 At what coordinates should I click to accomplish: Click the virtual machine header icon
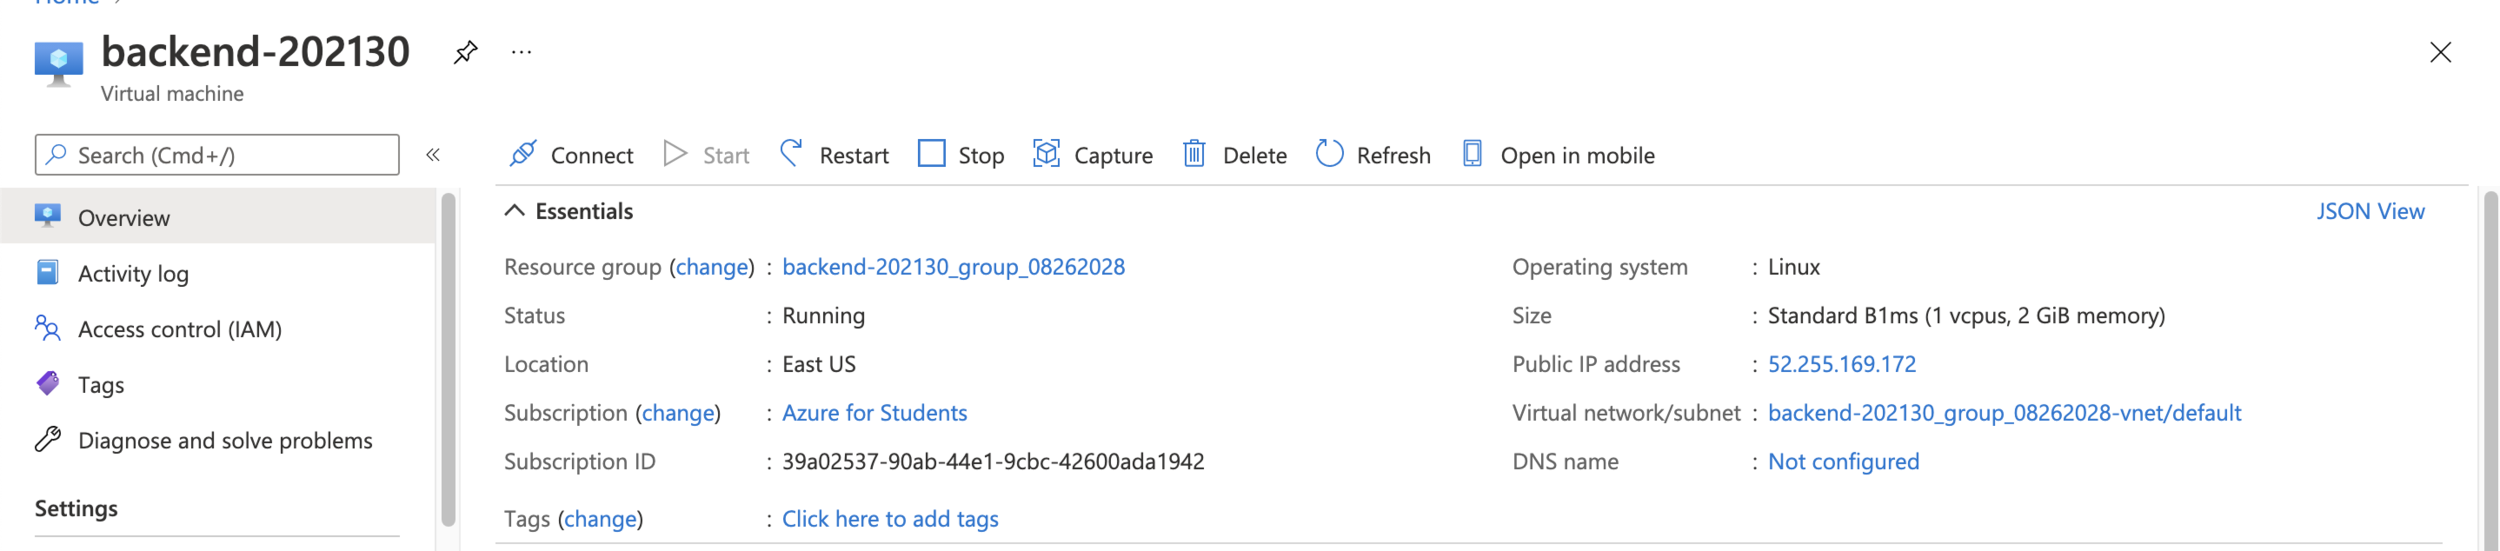coord(59,63)
